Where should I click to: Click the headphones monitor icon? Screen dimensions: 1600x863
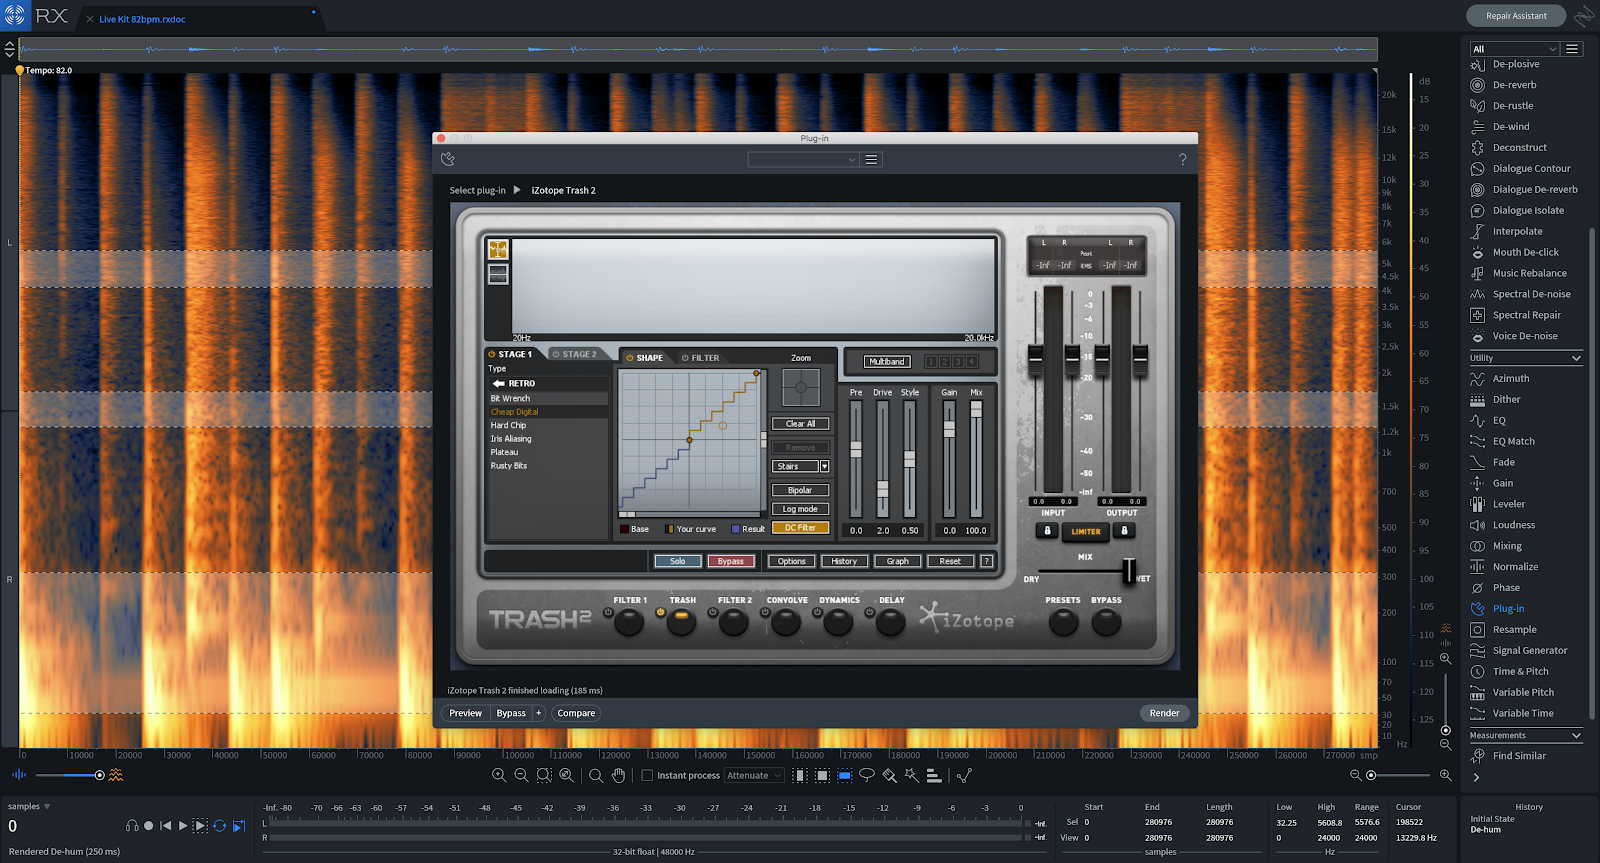[x=132, y=826]
